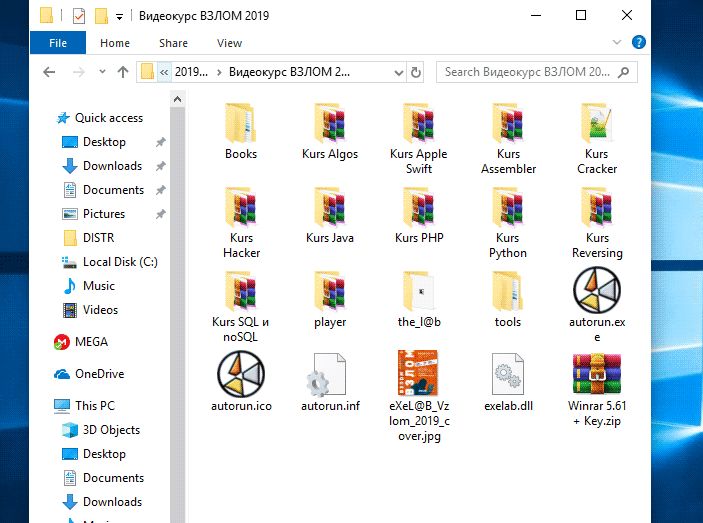Open address bar history dropdown
This screenshot has width=703, height=523.
pos(398,72)
